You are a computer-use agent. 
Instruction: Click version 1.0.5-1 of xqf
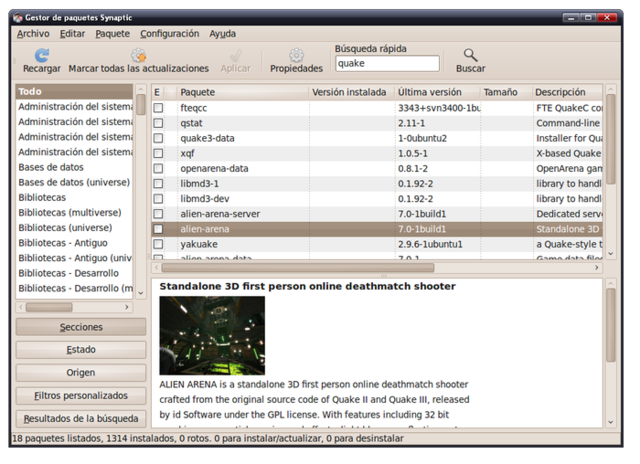pyautogui.click(x=413, y=153)
